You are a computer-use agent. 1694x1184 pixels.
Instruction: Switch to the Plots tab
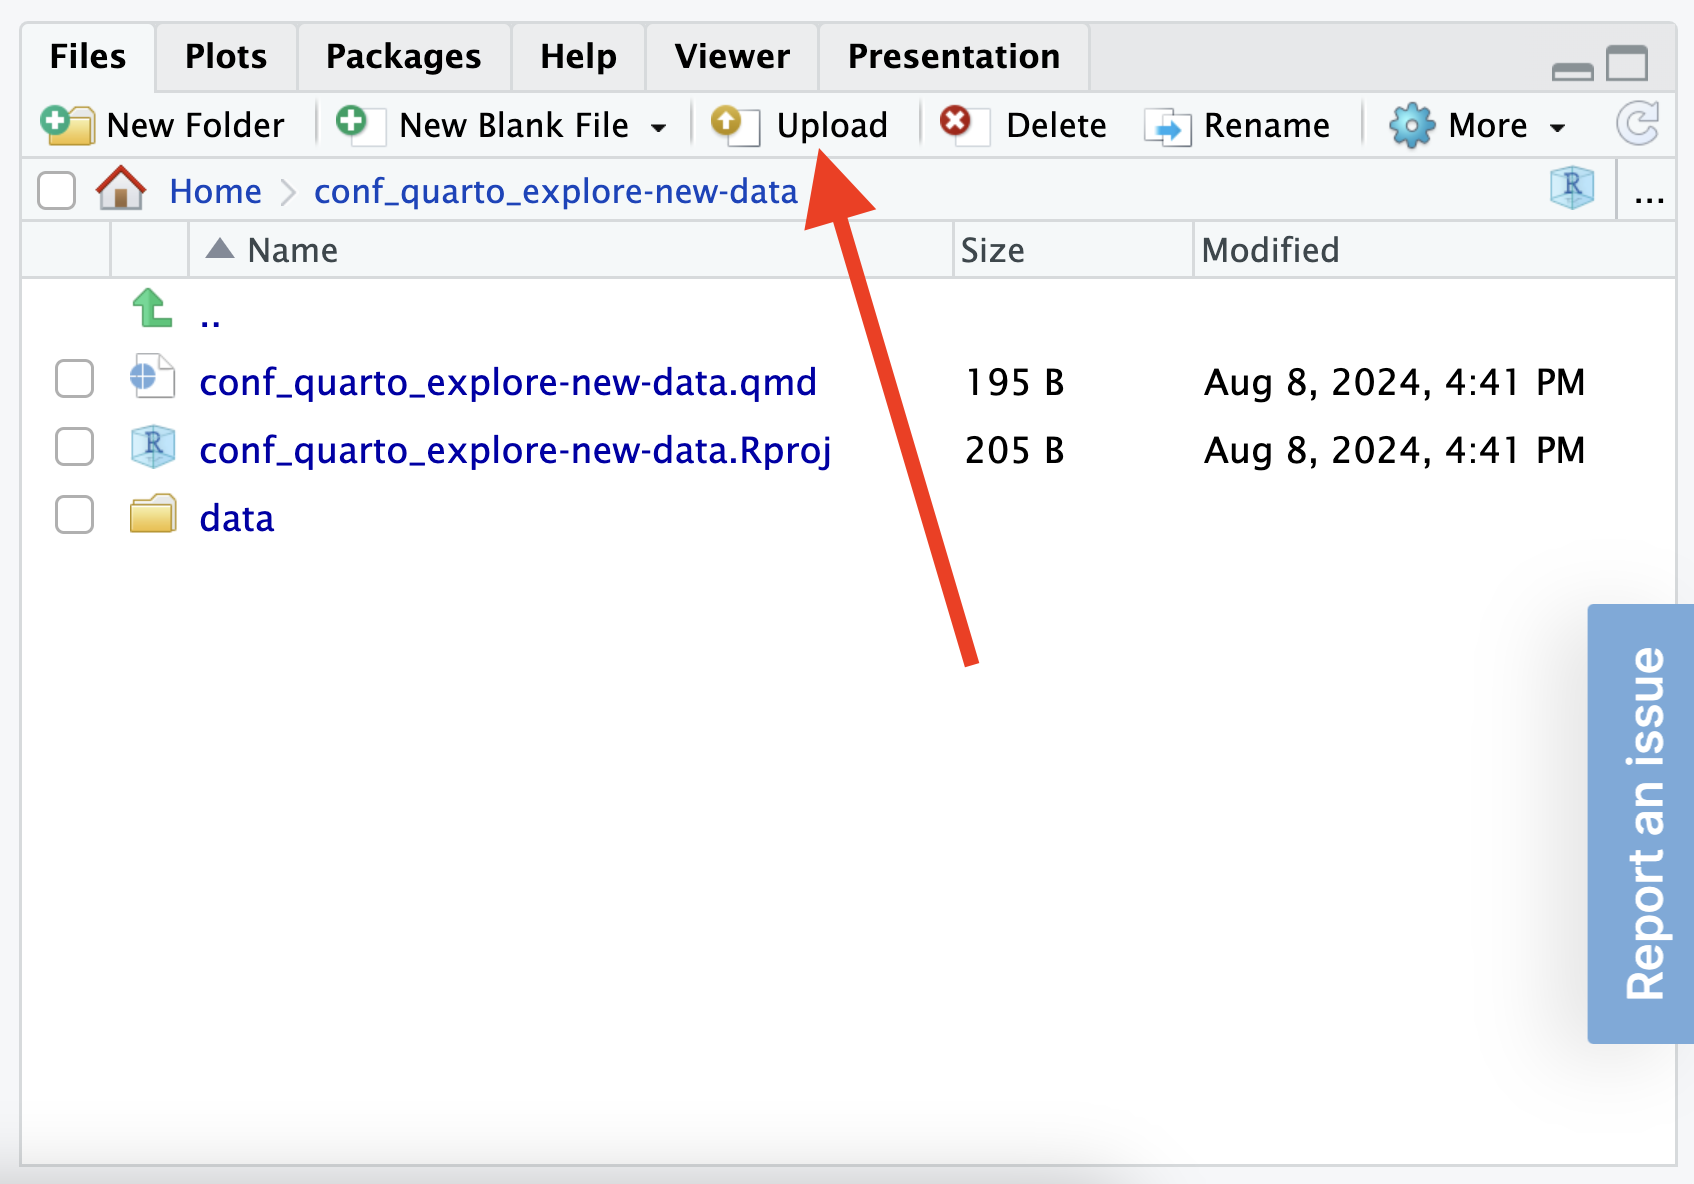(226, 57)
